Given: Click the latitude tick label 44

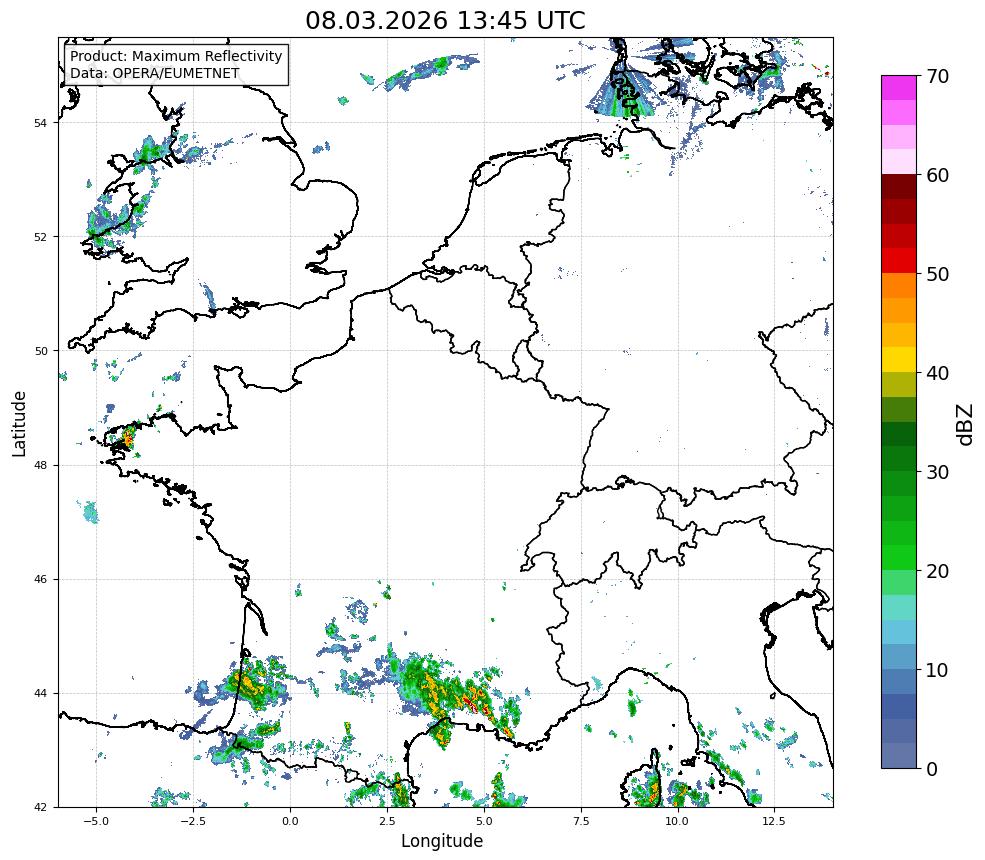Looking at the screenshot, I should tap(40, 694).
